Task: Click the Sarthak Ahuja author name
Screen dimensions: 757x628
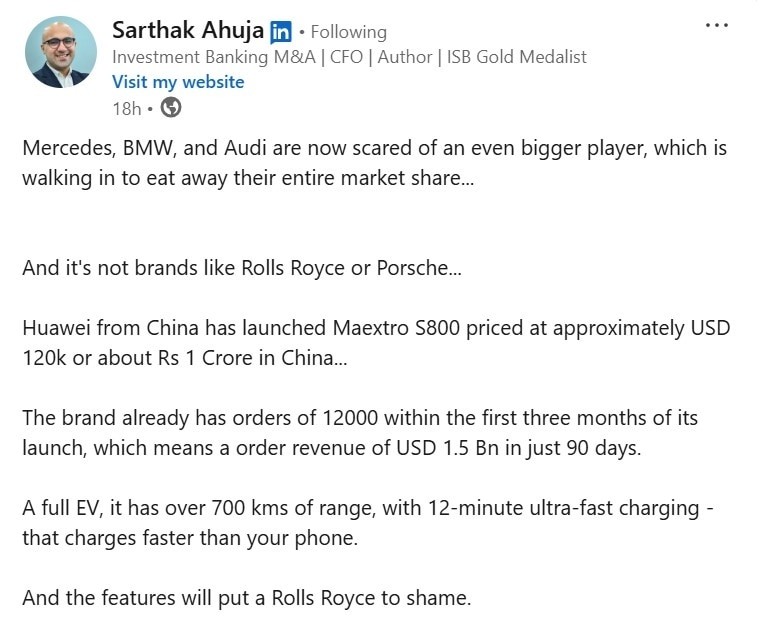Action: 188,30
